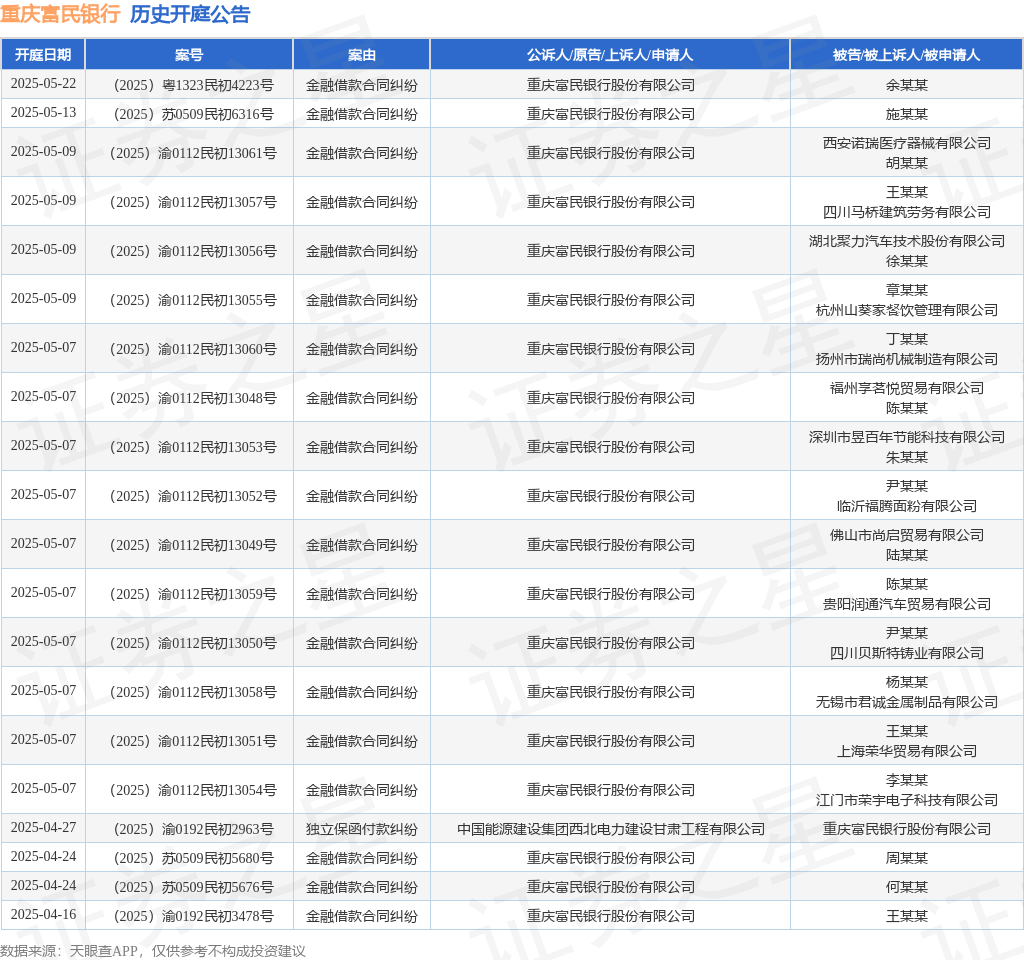This screenshot has height=960, width=1024.
Task: Select case number 渝0112民初13050号
Action: [193, 643]
